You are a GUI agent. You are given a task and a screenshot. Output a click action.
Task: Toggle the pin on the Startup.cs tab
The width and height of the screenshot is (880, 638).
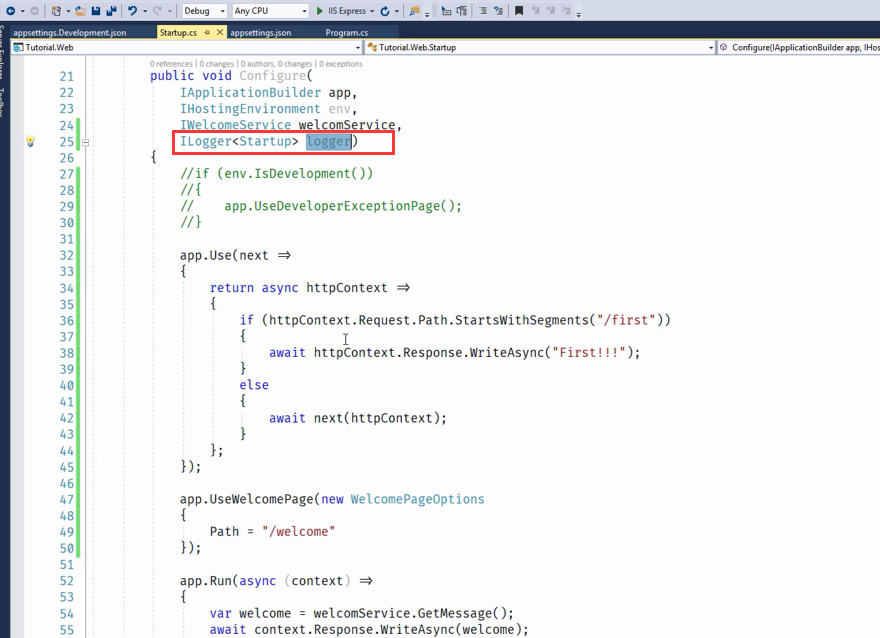[207, 32]
